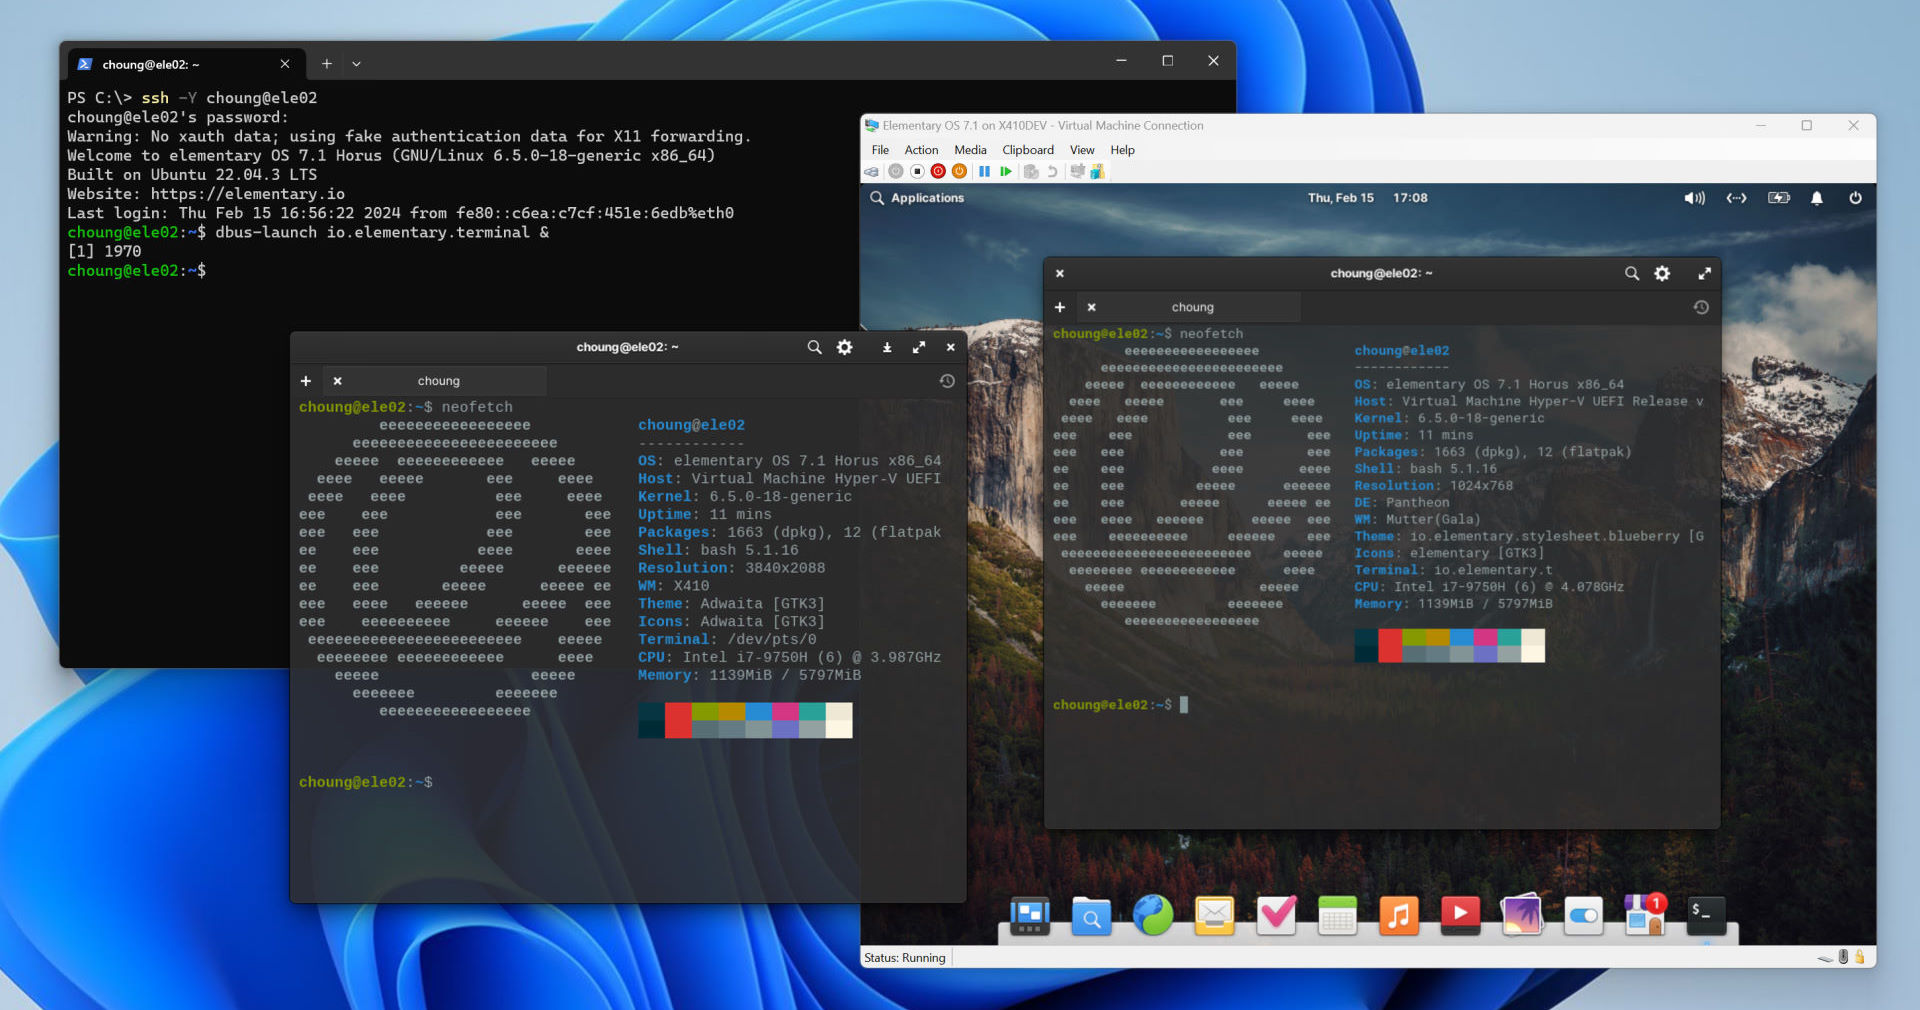The width and height of the screenshot is (1920, 1010).
Task: Open the Applications menu in the elementary panel
Action: 917,198
